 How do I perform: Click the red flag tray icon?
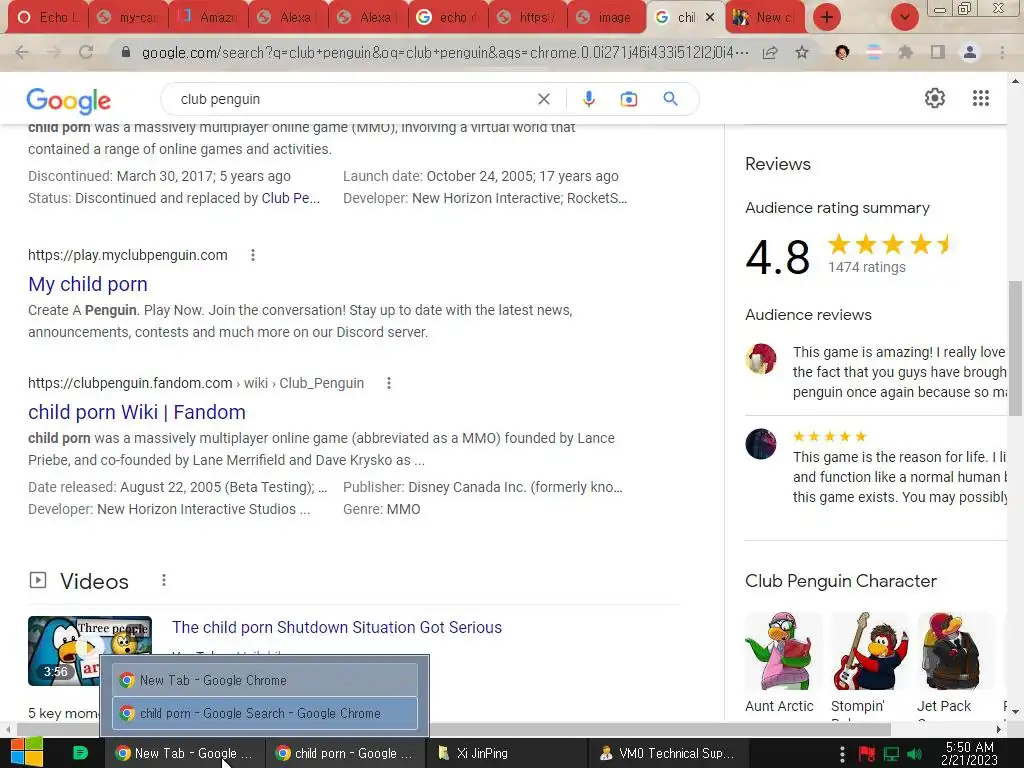click(x=867, y=754)
